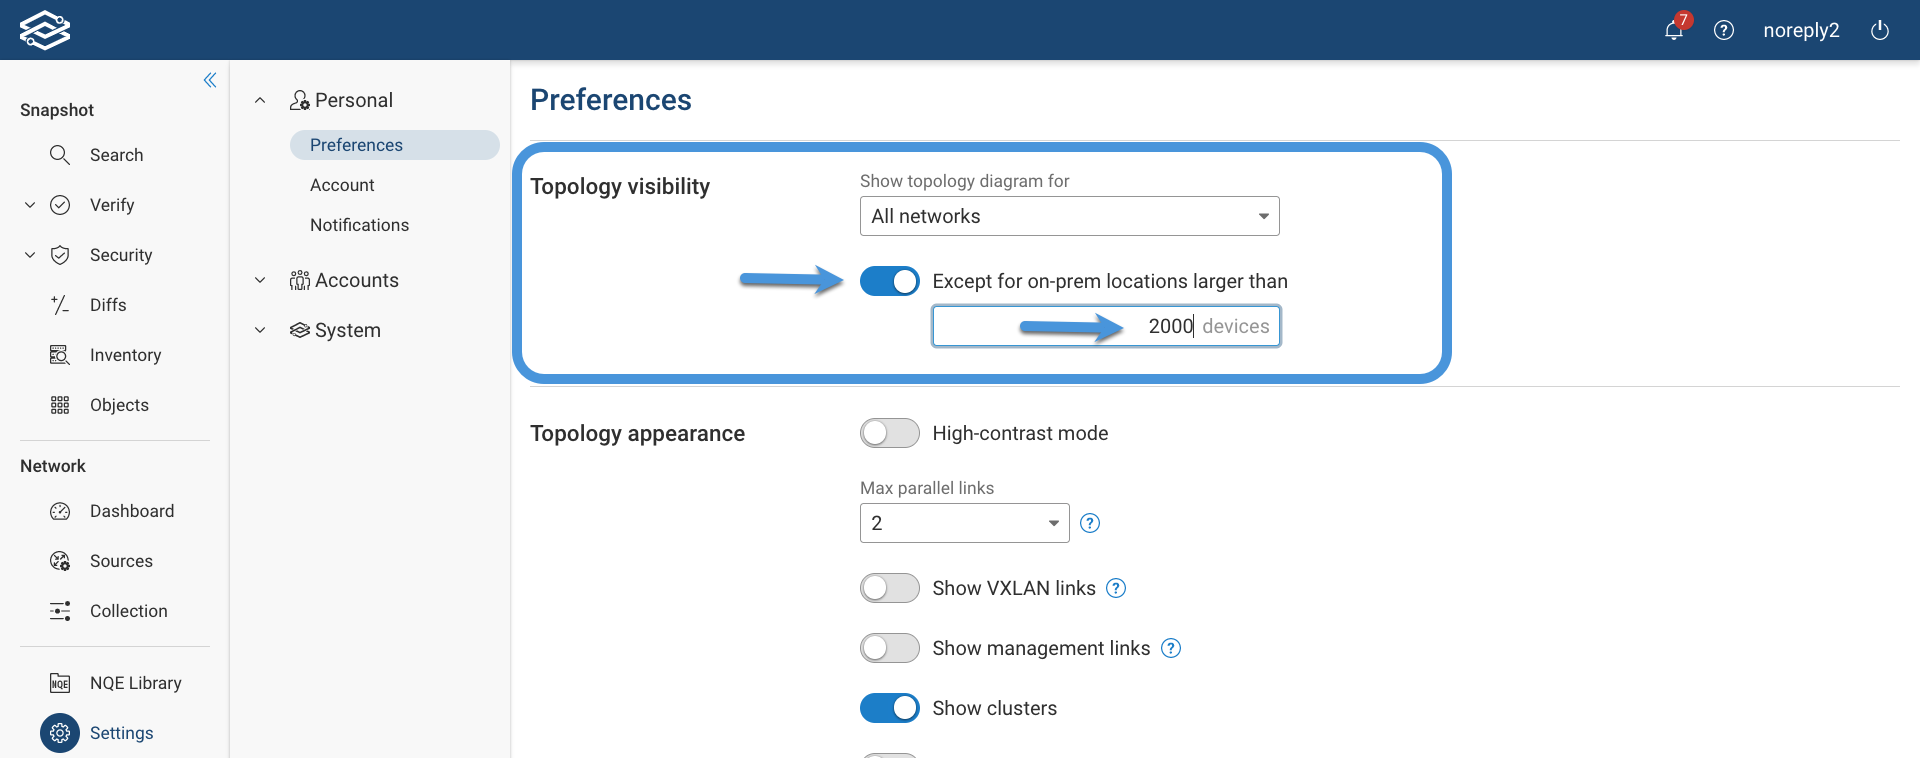Click the noreply2 username link
This screenshot has height=758, width=1920.
click(1801, 30)
